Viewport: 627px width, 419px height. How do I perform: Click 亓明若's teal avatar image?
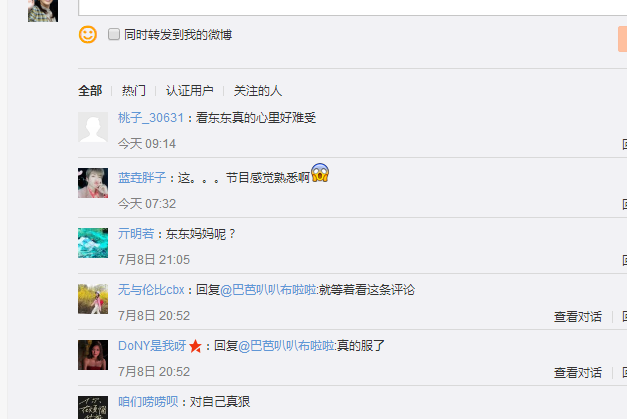(x=93, y=243)
